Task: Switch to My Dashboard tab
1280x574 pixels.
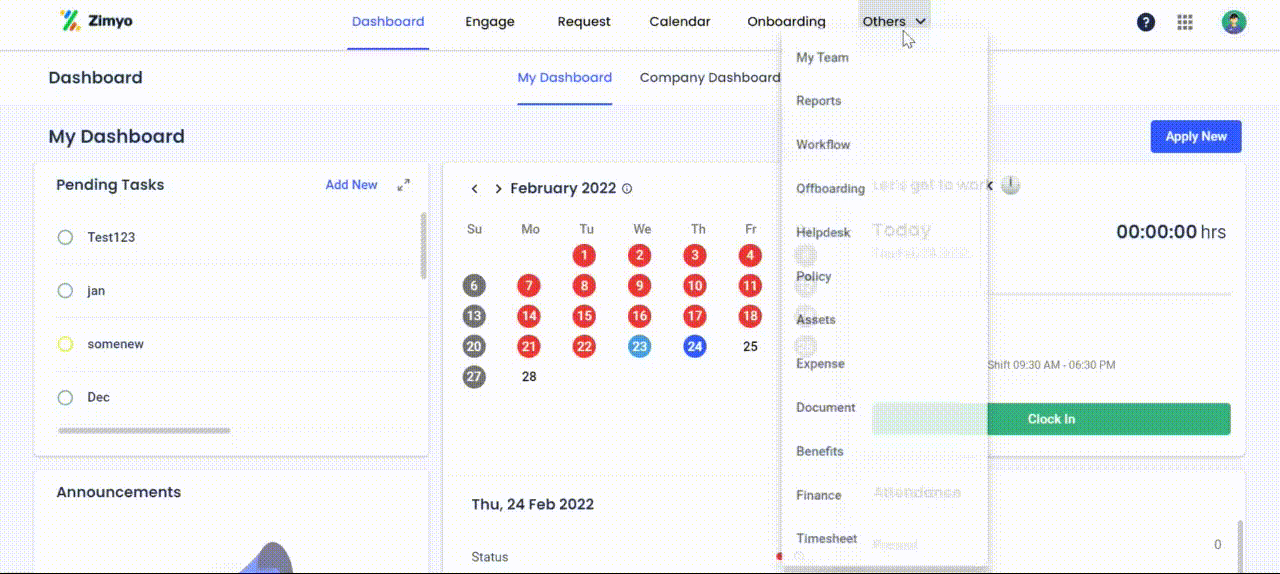Action: 564,77
